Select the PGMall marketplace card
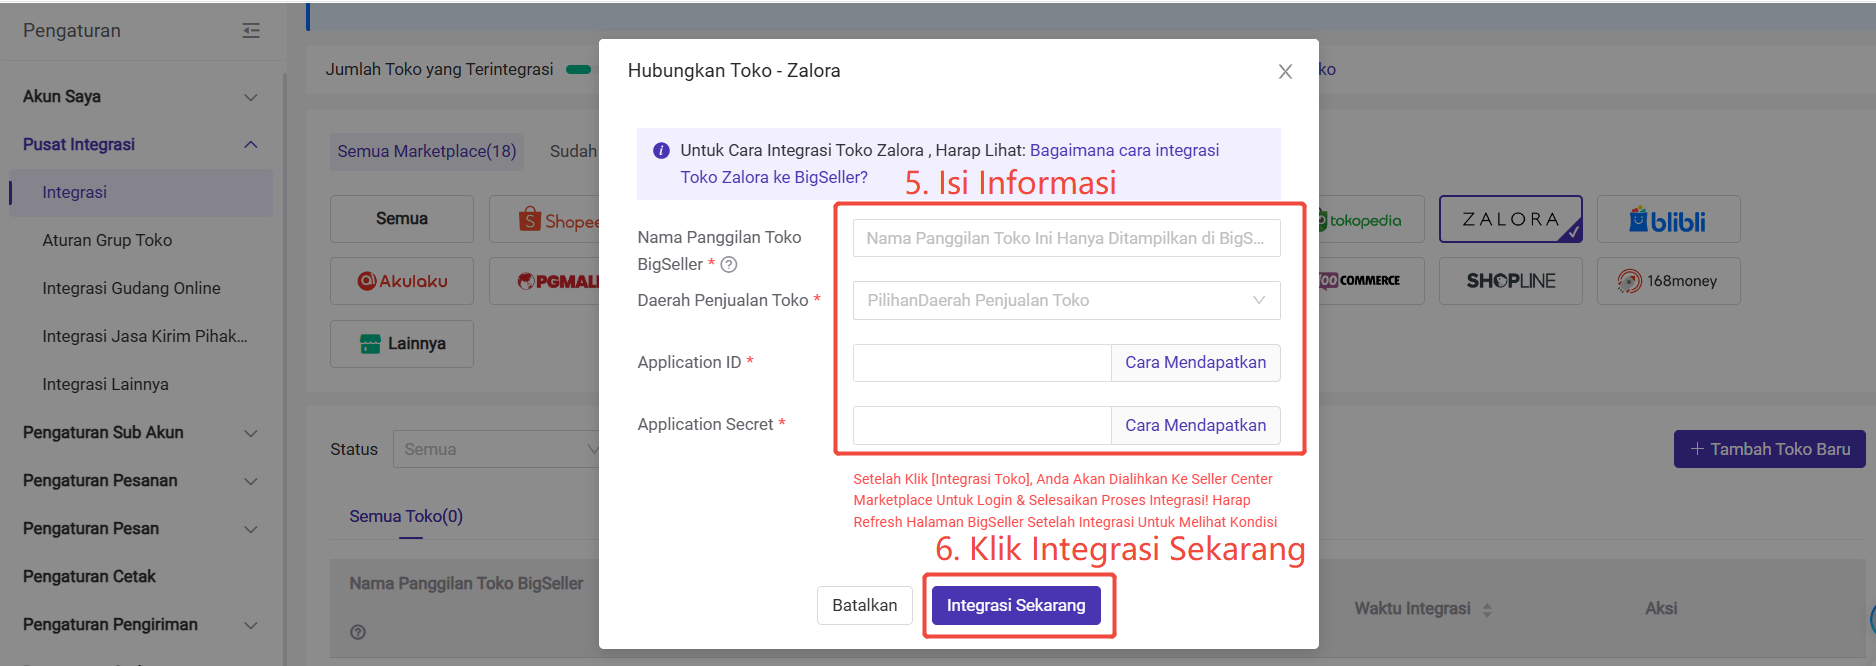 point(545,281)
